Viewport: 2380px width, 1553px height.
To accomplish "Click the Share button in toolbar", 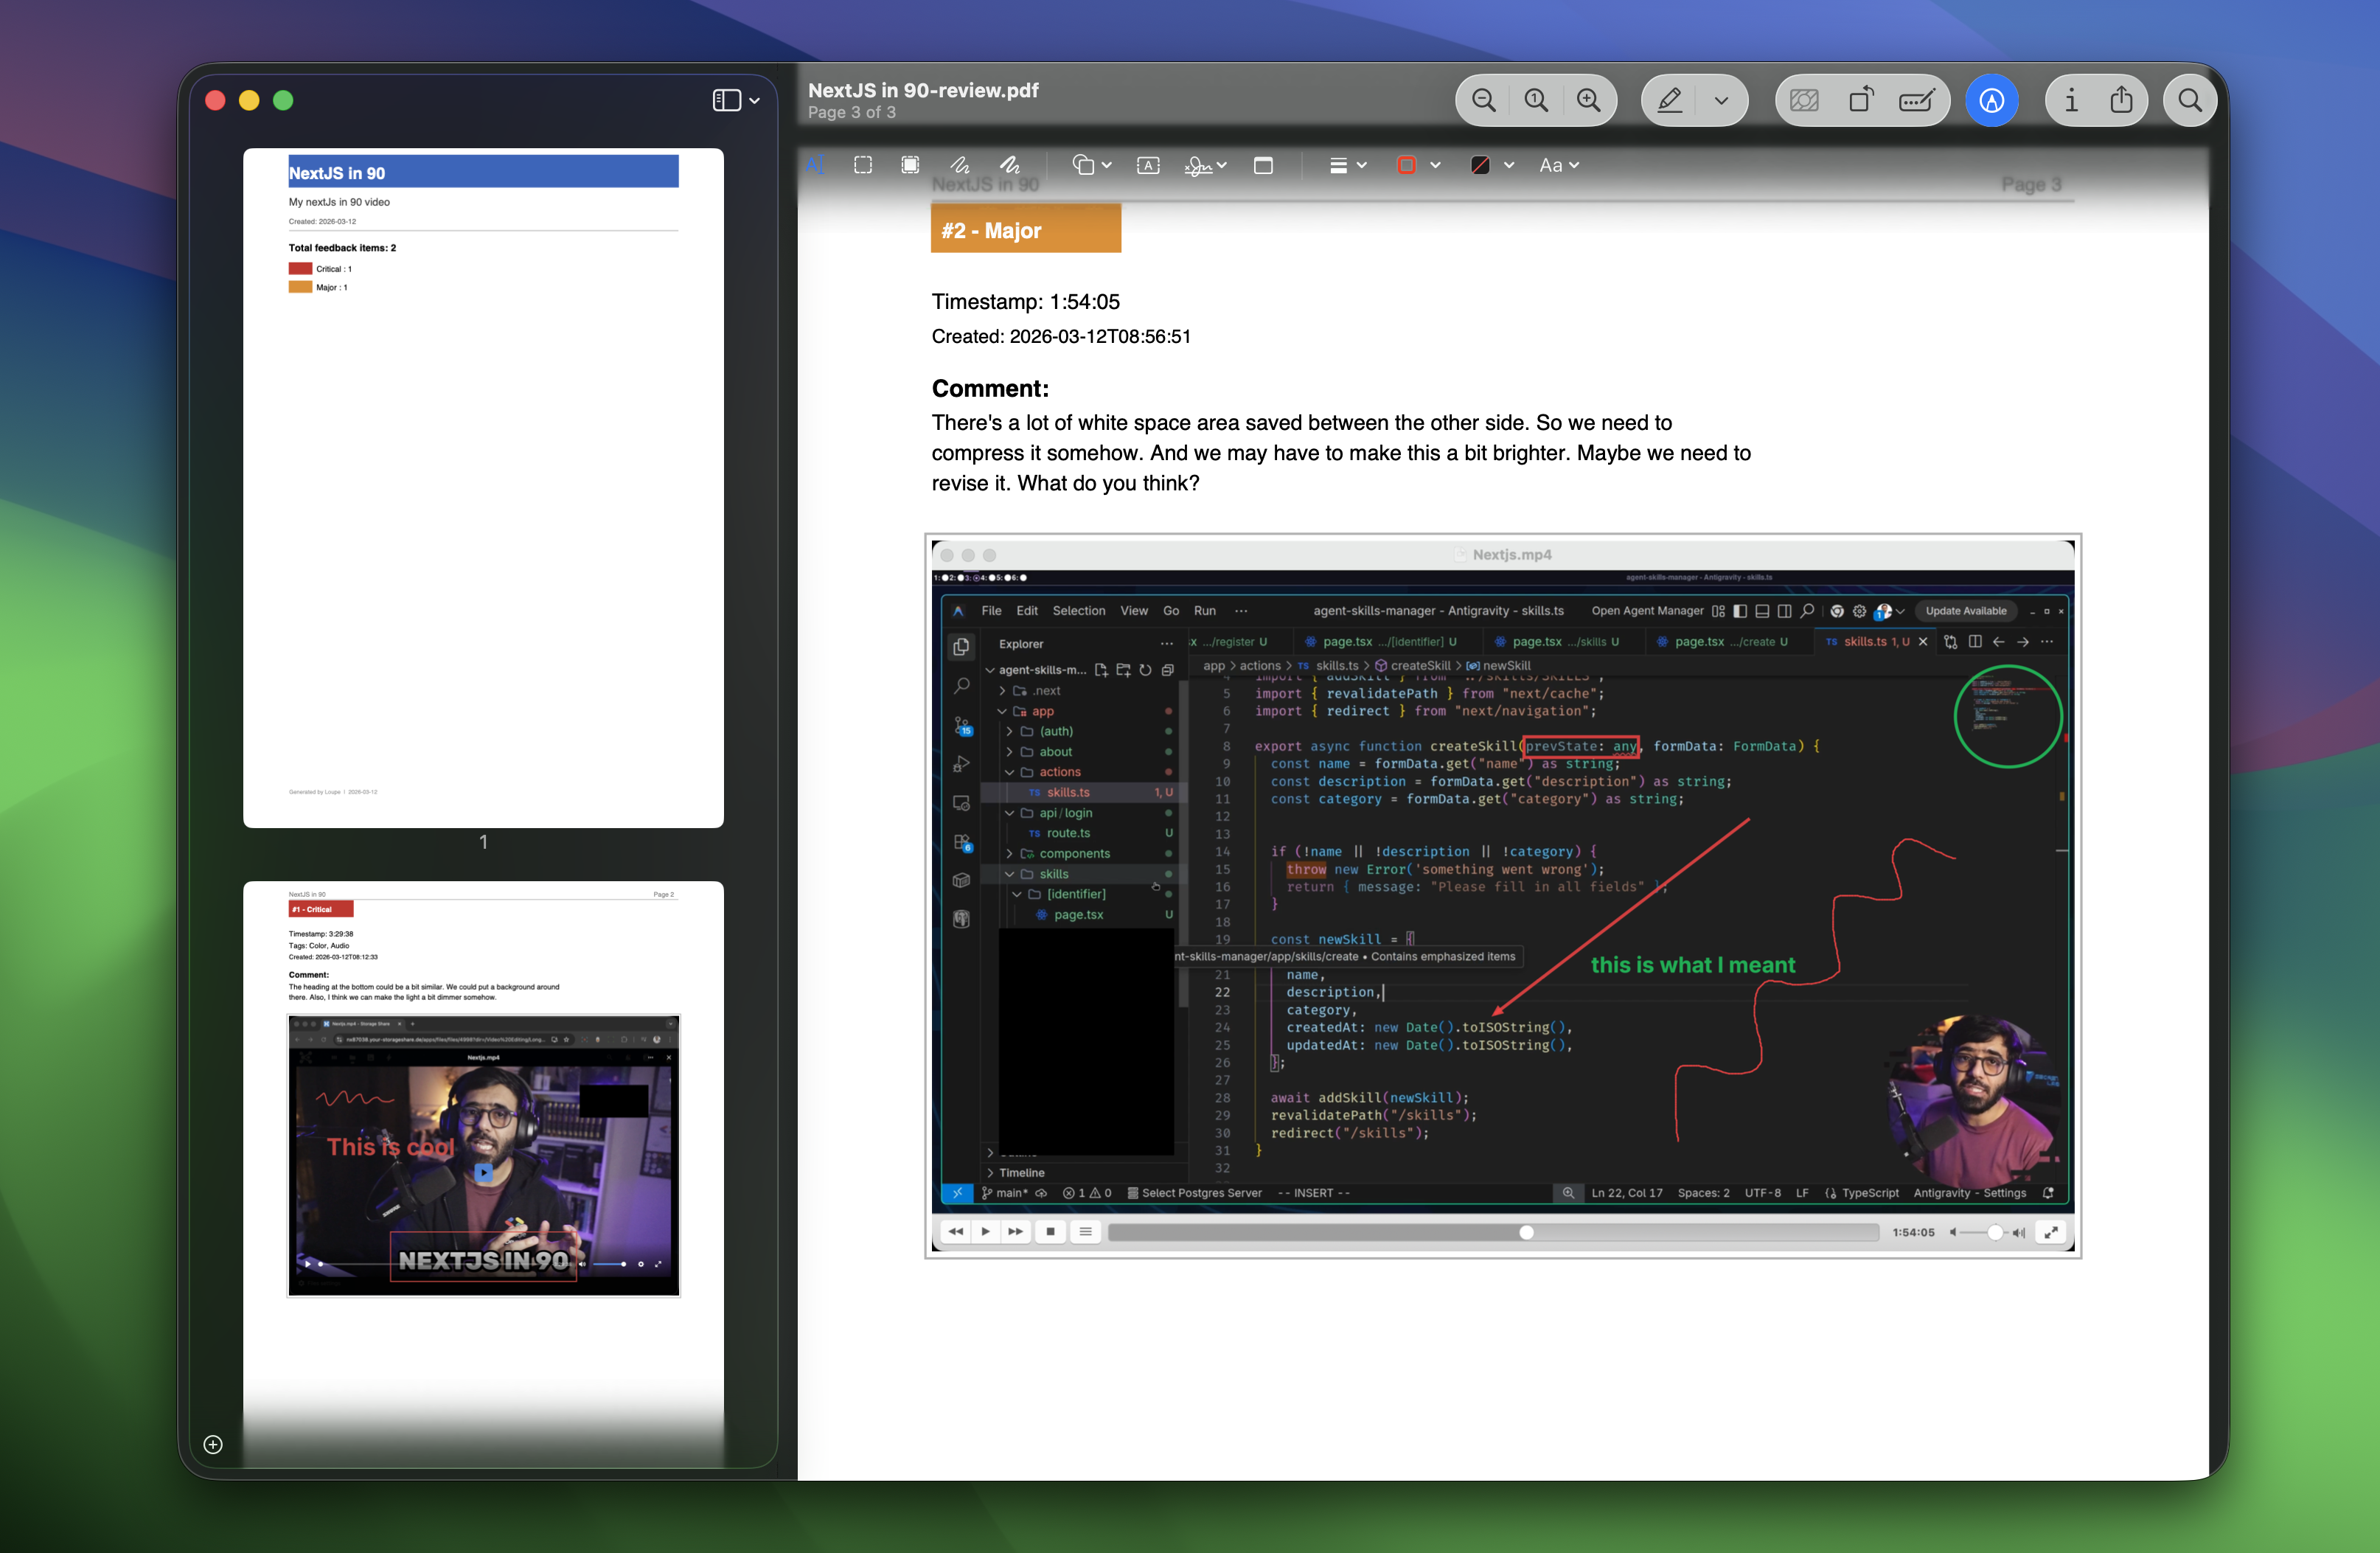I will point(2121,100).
